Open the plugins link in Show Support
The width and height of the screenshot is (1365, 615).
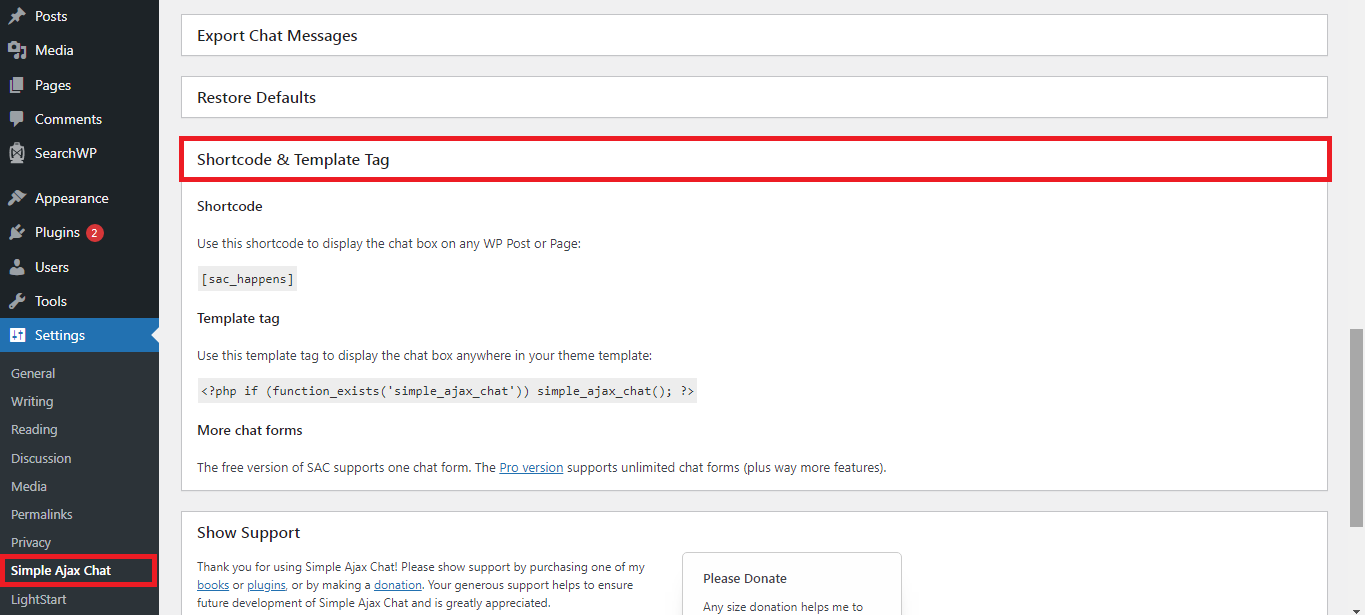[x=266, y=585]
